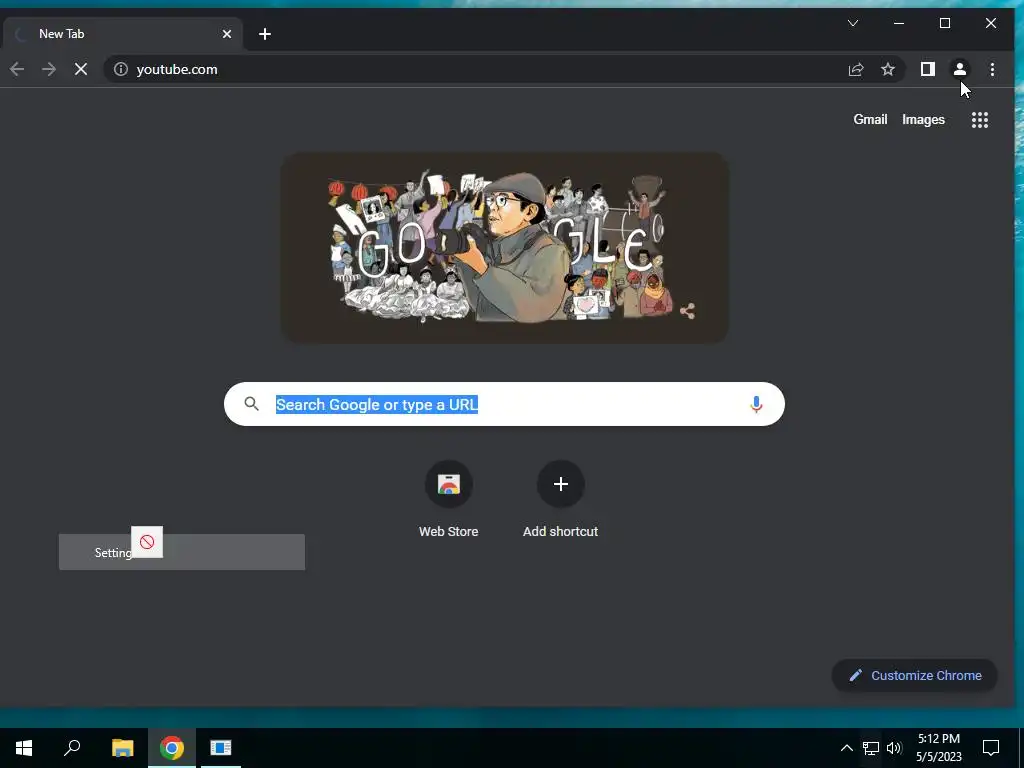Open Windows Start menu
Screen dimensions: 1024x768
click(24, 748)
